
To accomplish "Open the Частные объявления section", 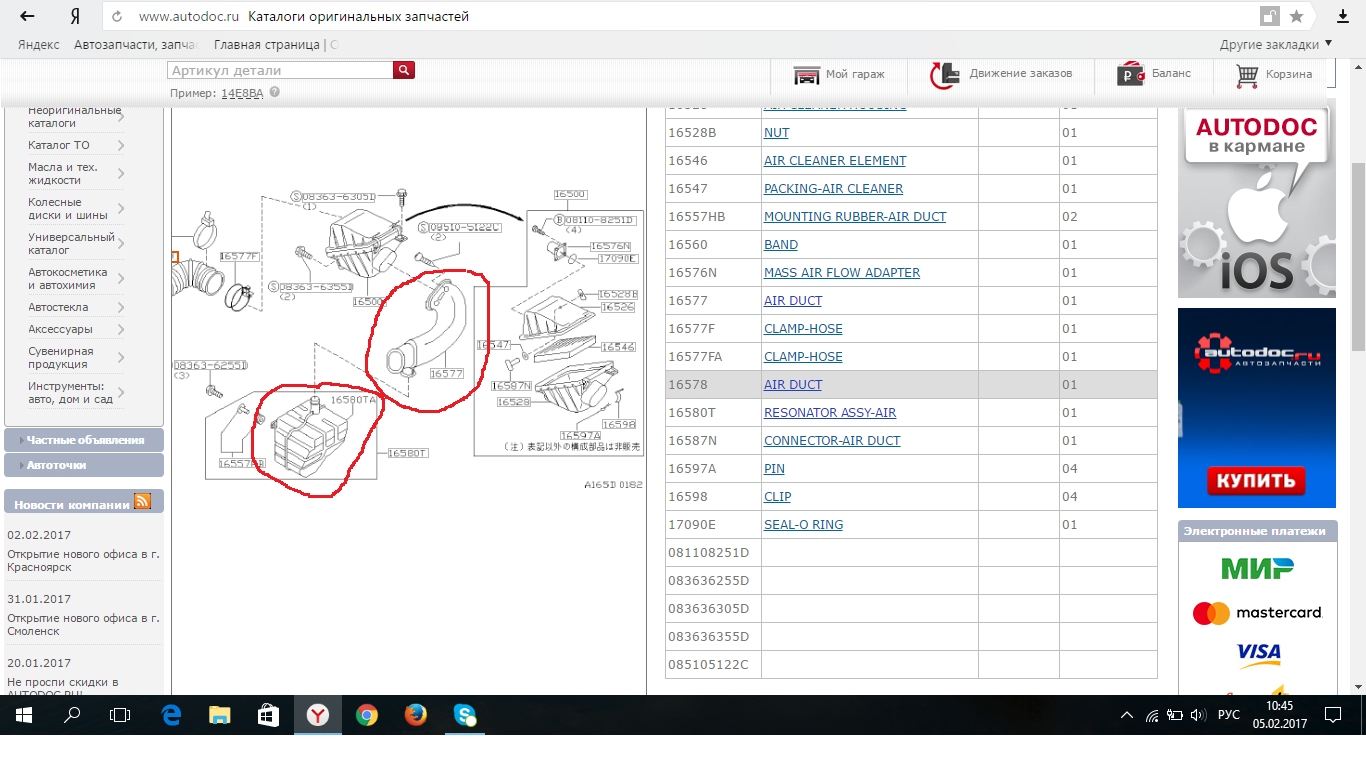I will (x=84, y=440).
